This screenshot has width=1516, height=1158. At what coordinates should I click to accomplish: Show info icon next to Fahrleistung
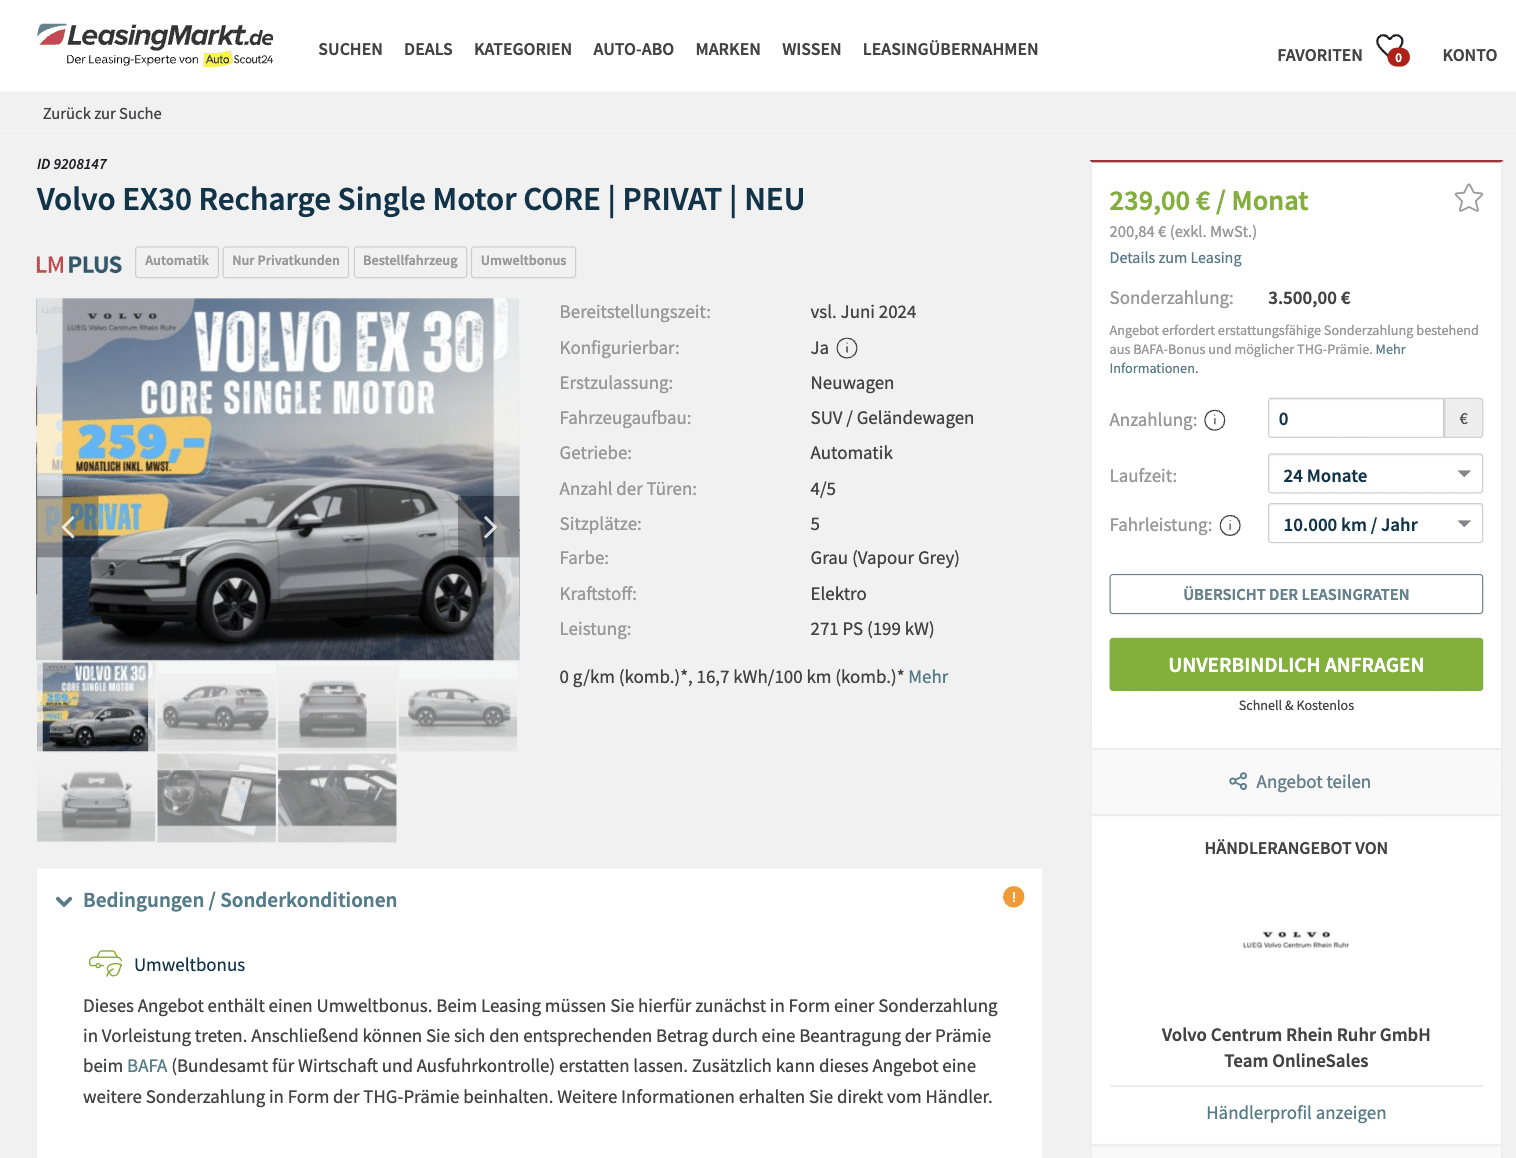point(1230,525)
